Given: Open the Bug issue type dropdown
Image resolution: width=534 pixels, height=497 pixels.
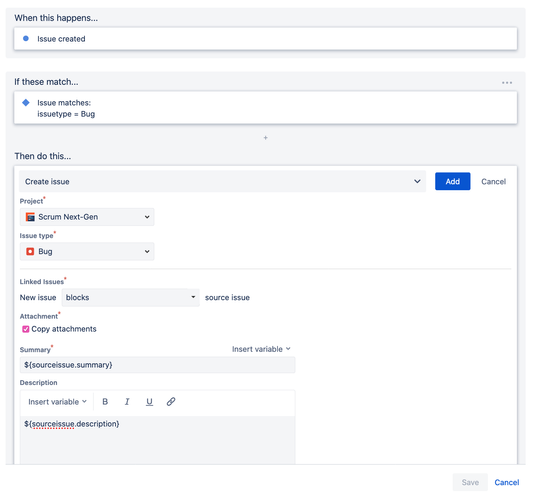Looking at the screenshot, I should 87,251.
